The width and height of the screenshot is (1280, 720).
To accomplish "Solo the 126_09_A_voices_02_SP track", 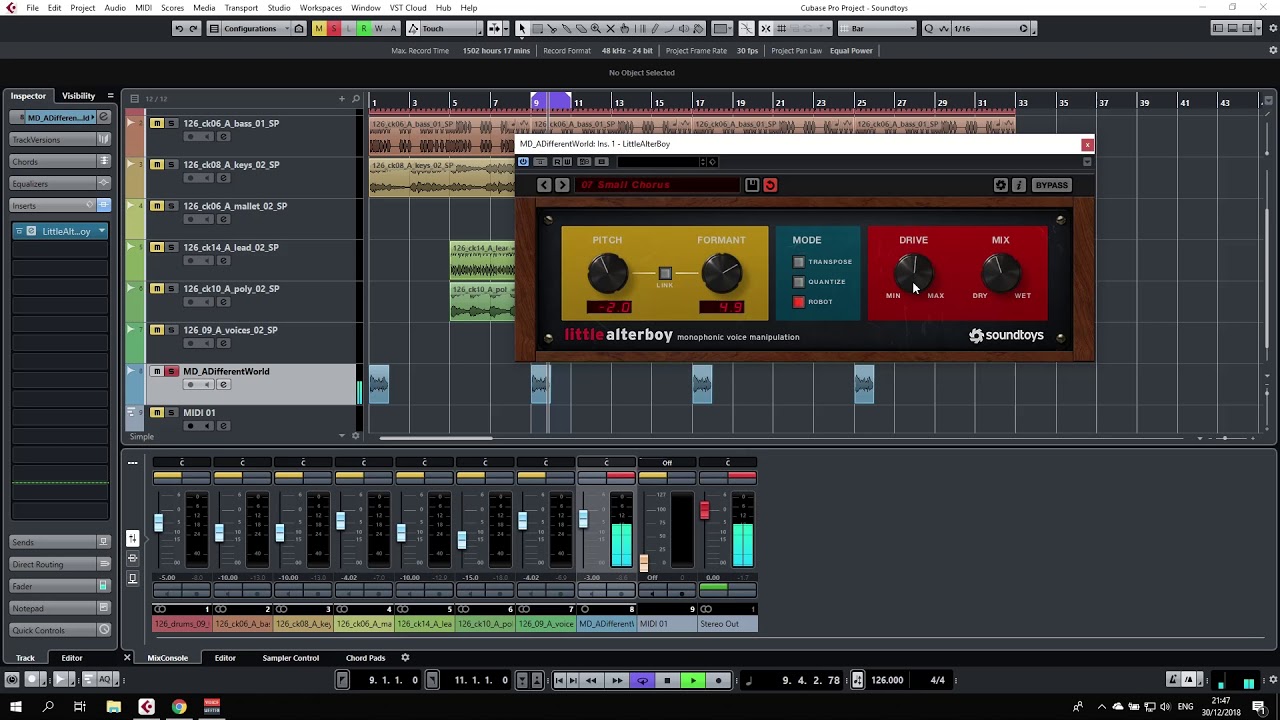I will pyautogui.click(x=171, y=330).
